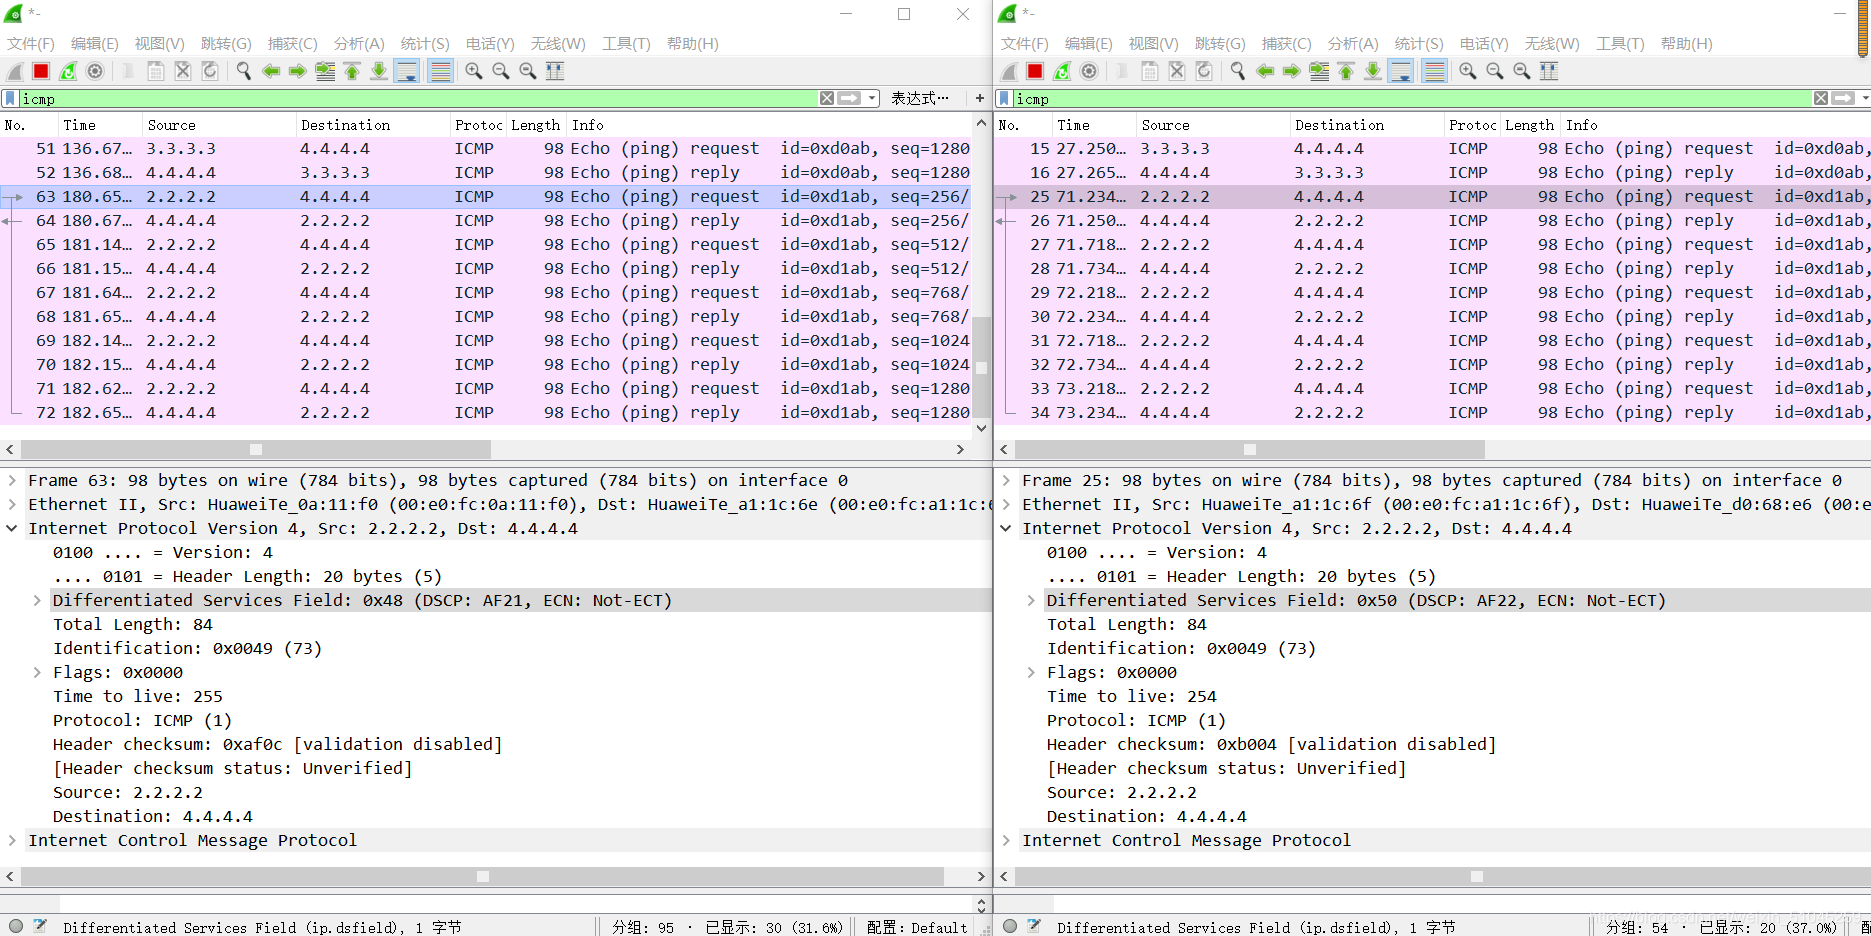This screenshot has width=1871, height=936.
Task: Sort by Source column in left window
Action: coord(219,125)
